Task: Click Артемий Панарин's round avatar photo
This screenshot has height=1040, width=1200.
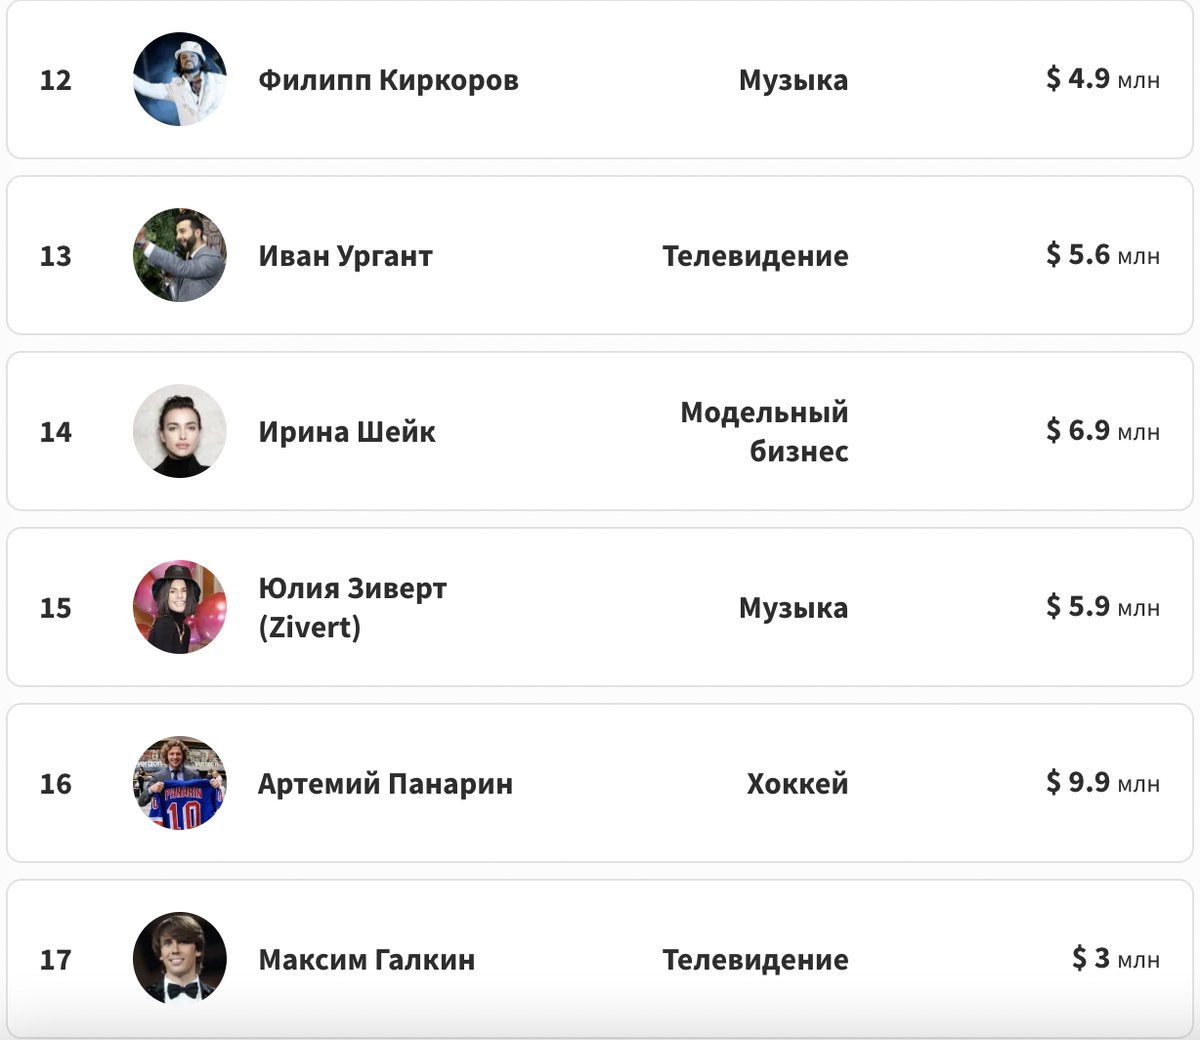Action: 180,783
